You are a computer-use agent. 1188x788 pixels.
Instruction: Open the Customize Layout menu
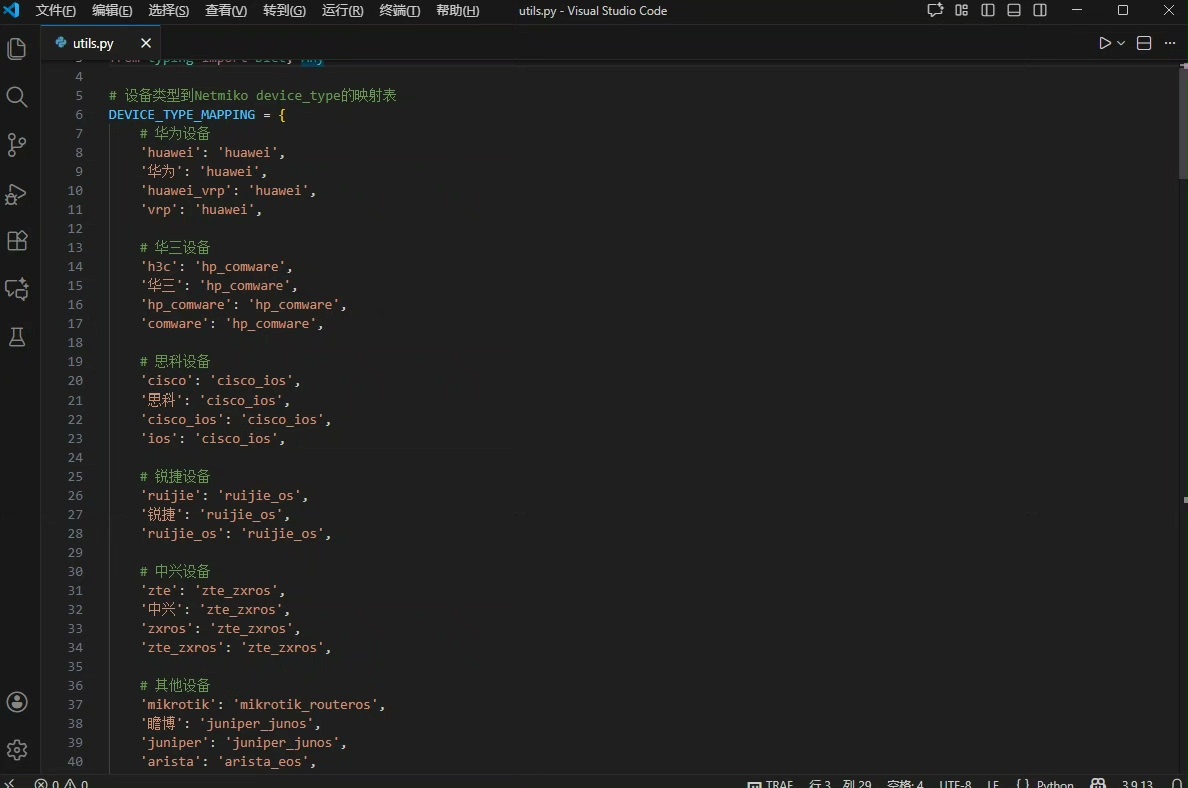961,11
